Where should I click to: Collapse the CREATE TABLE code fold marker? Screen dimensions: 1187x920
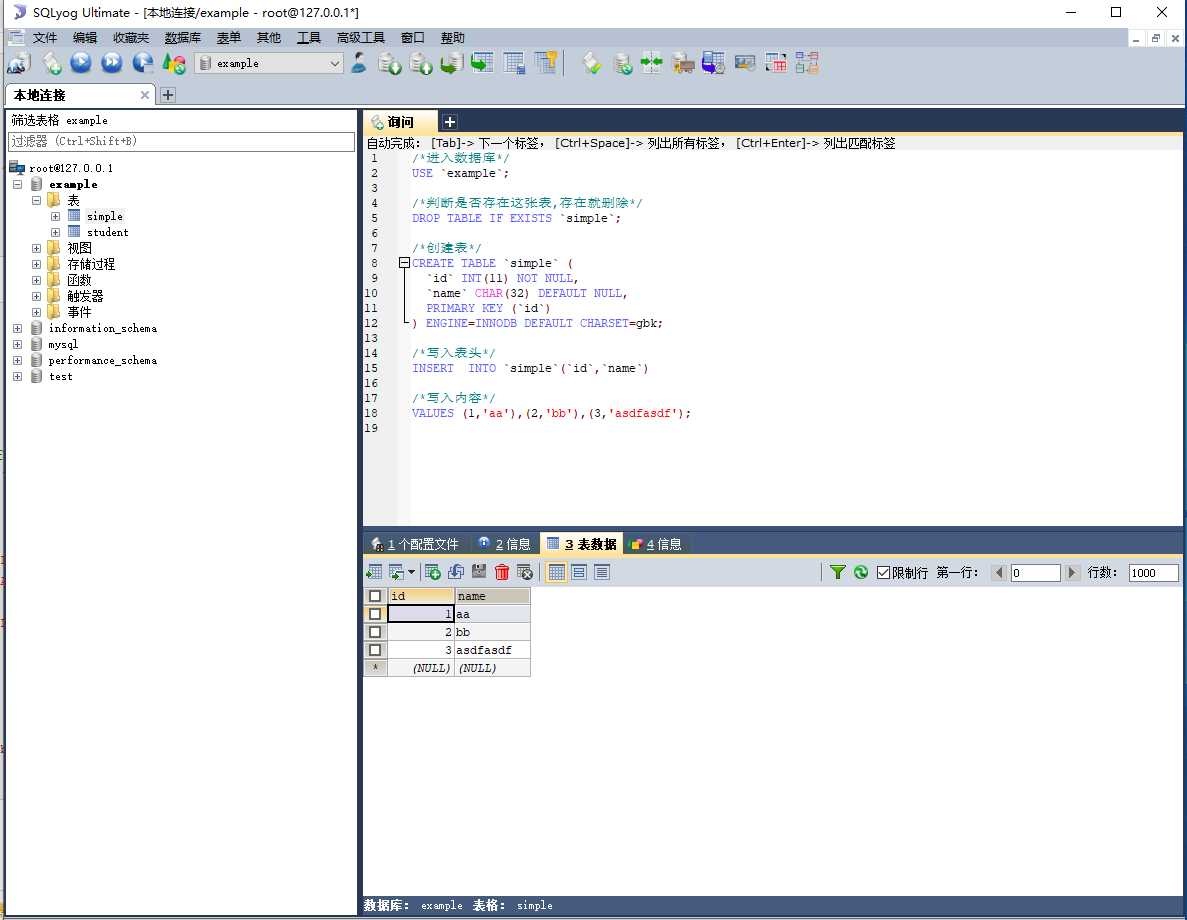404,263
